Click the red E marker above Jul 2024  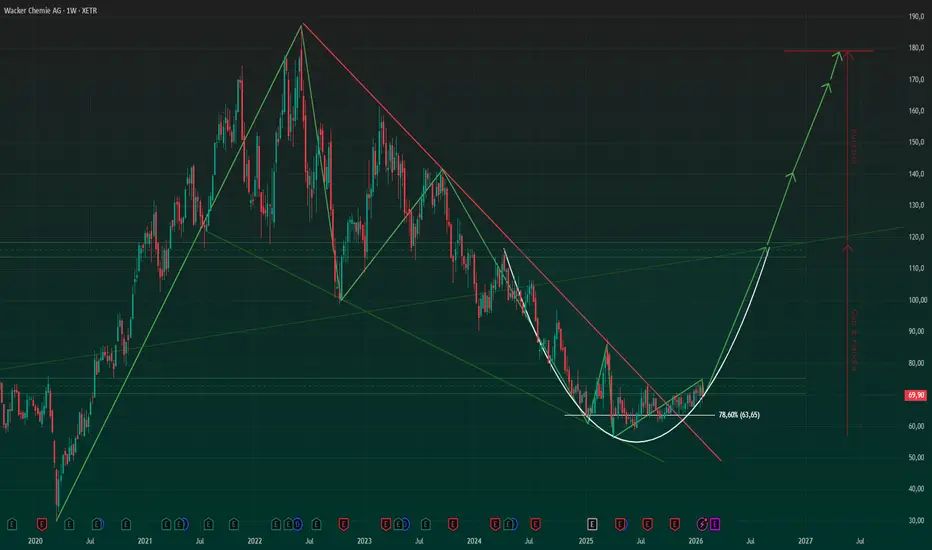tap(536, 524)
